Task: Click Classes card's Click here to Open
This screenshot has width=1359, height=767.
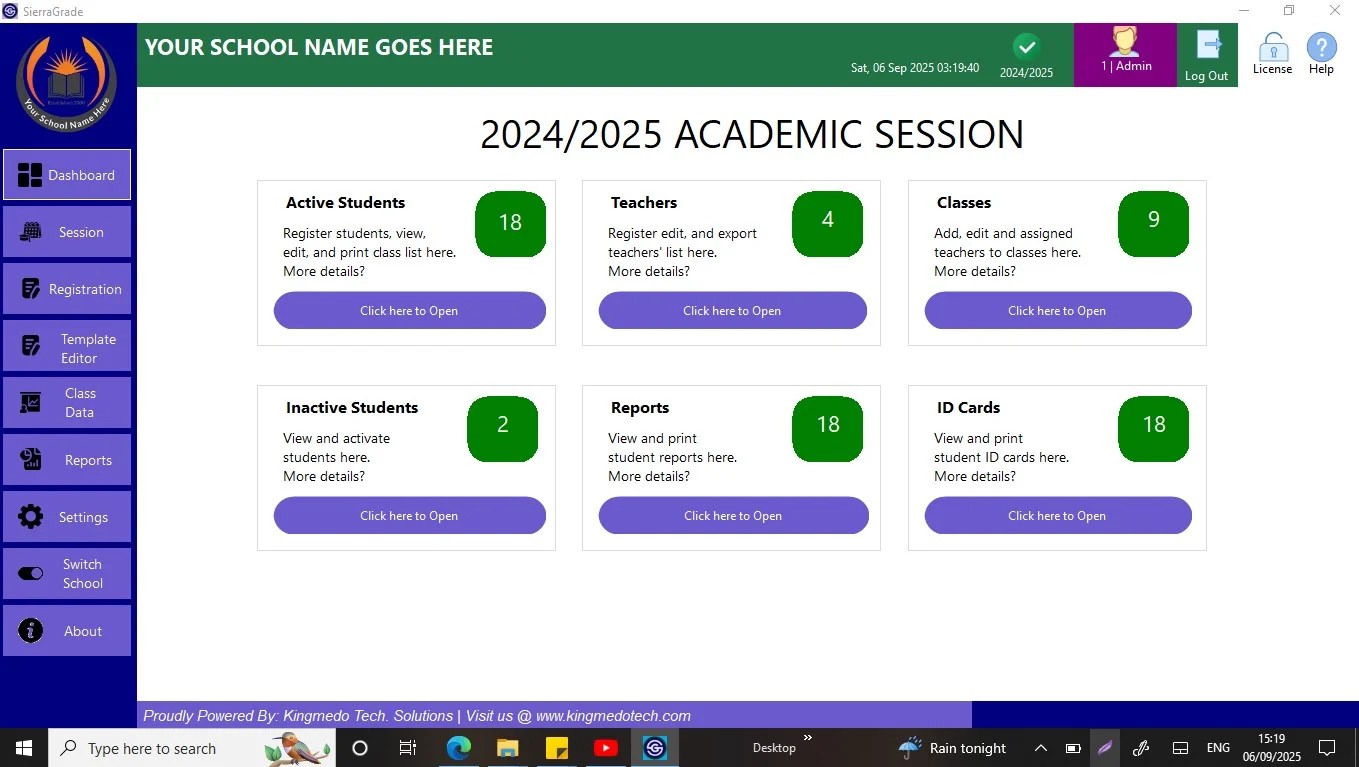Action: [1058, 311]
